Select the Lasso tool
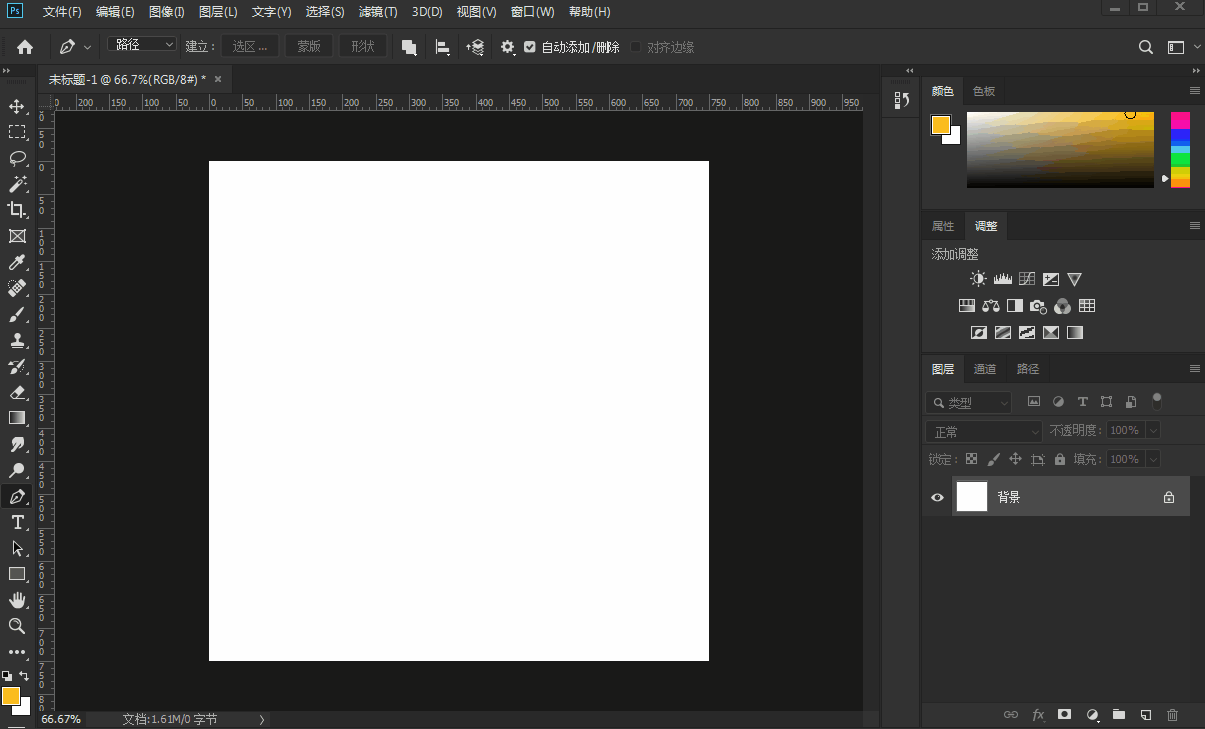The width and height of the screenshot is (1205, 729). [17, 158]
